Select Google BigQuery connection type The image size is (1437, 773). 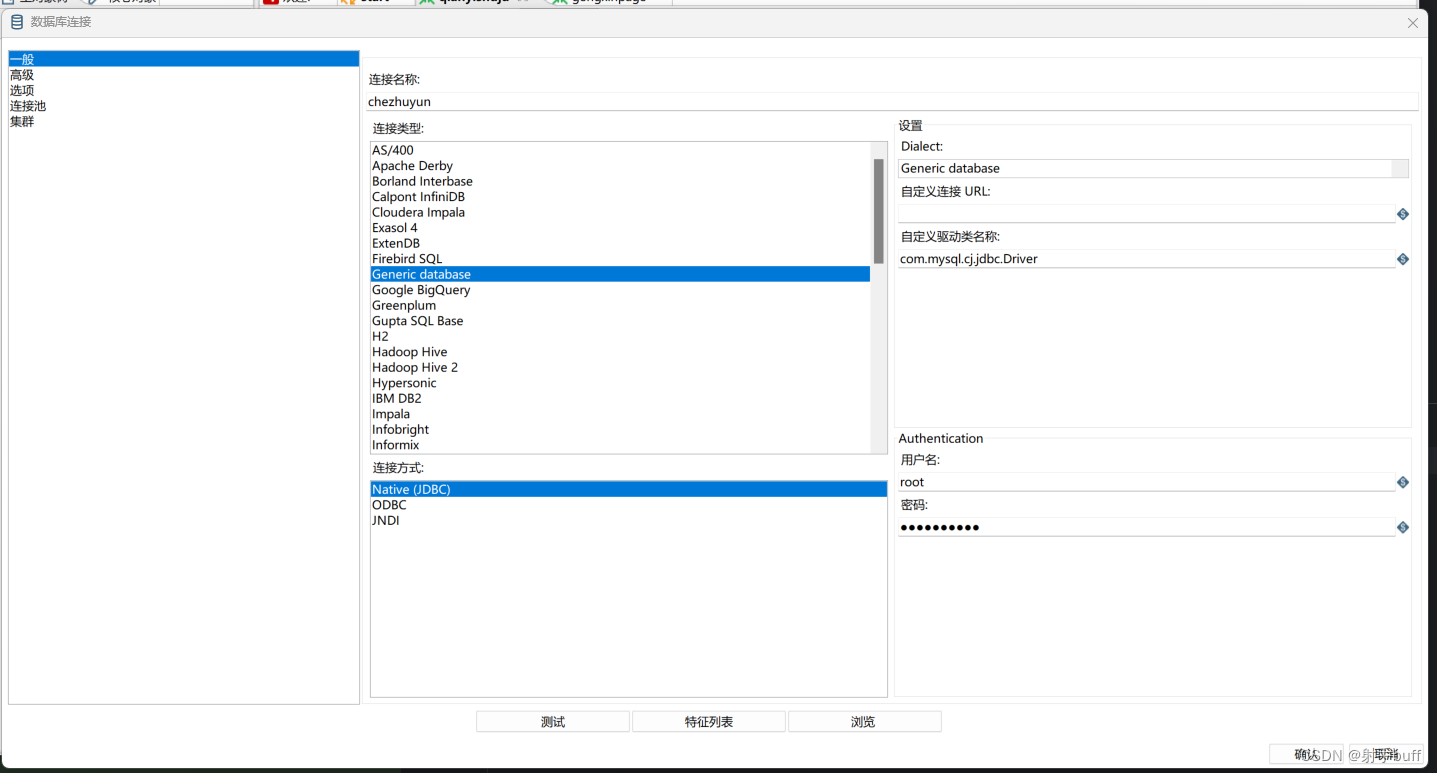[620, 290]
